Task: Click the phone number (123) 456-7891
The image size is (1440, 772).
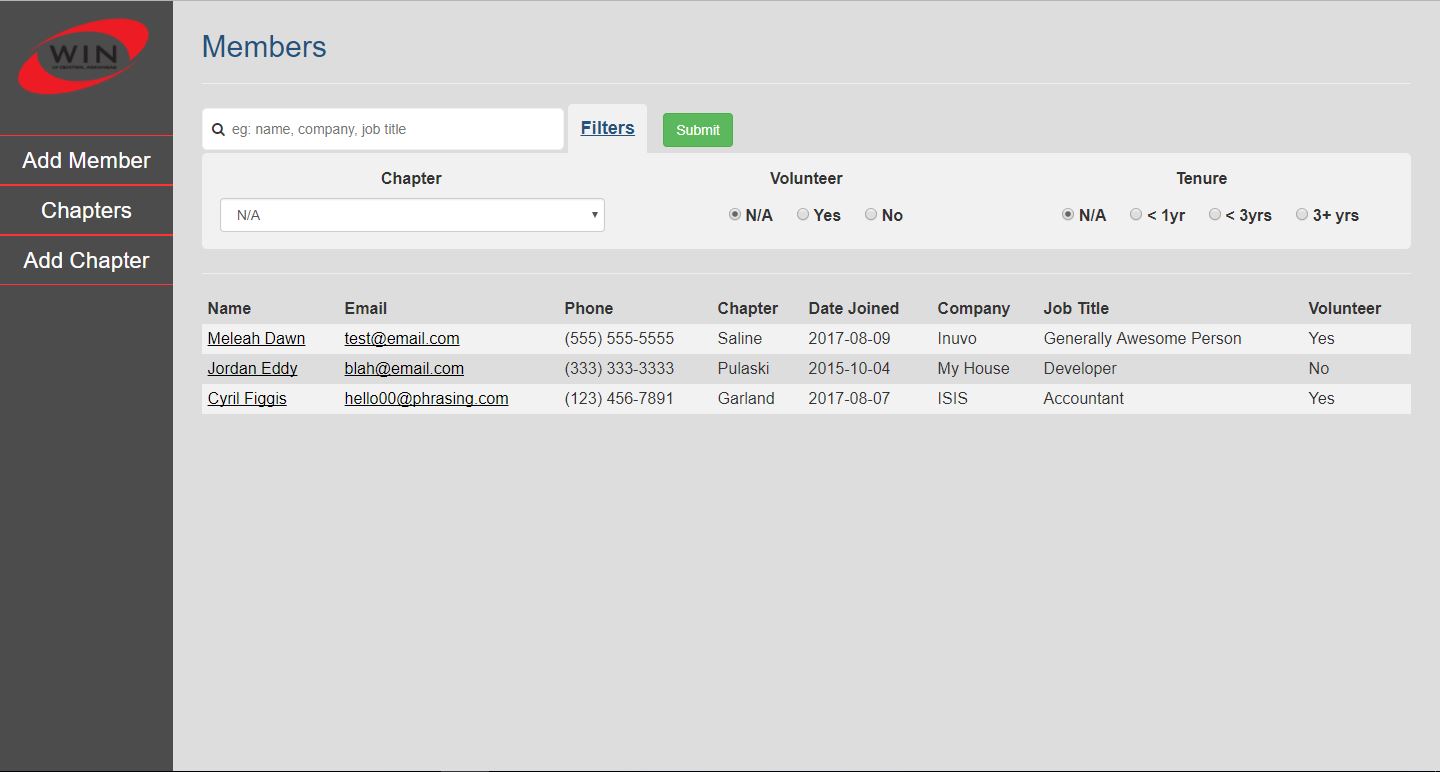Action: point(619,398)
